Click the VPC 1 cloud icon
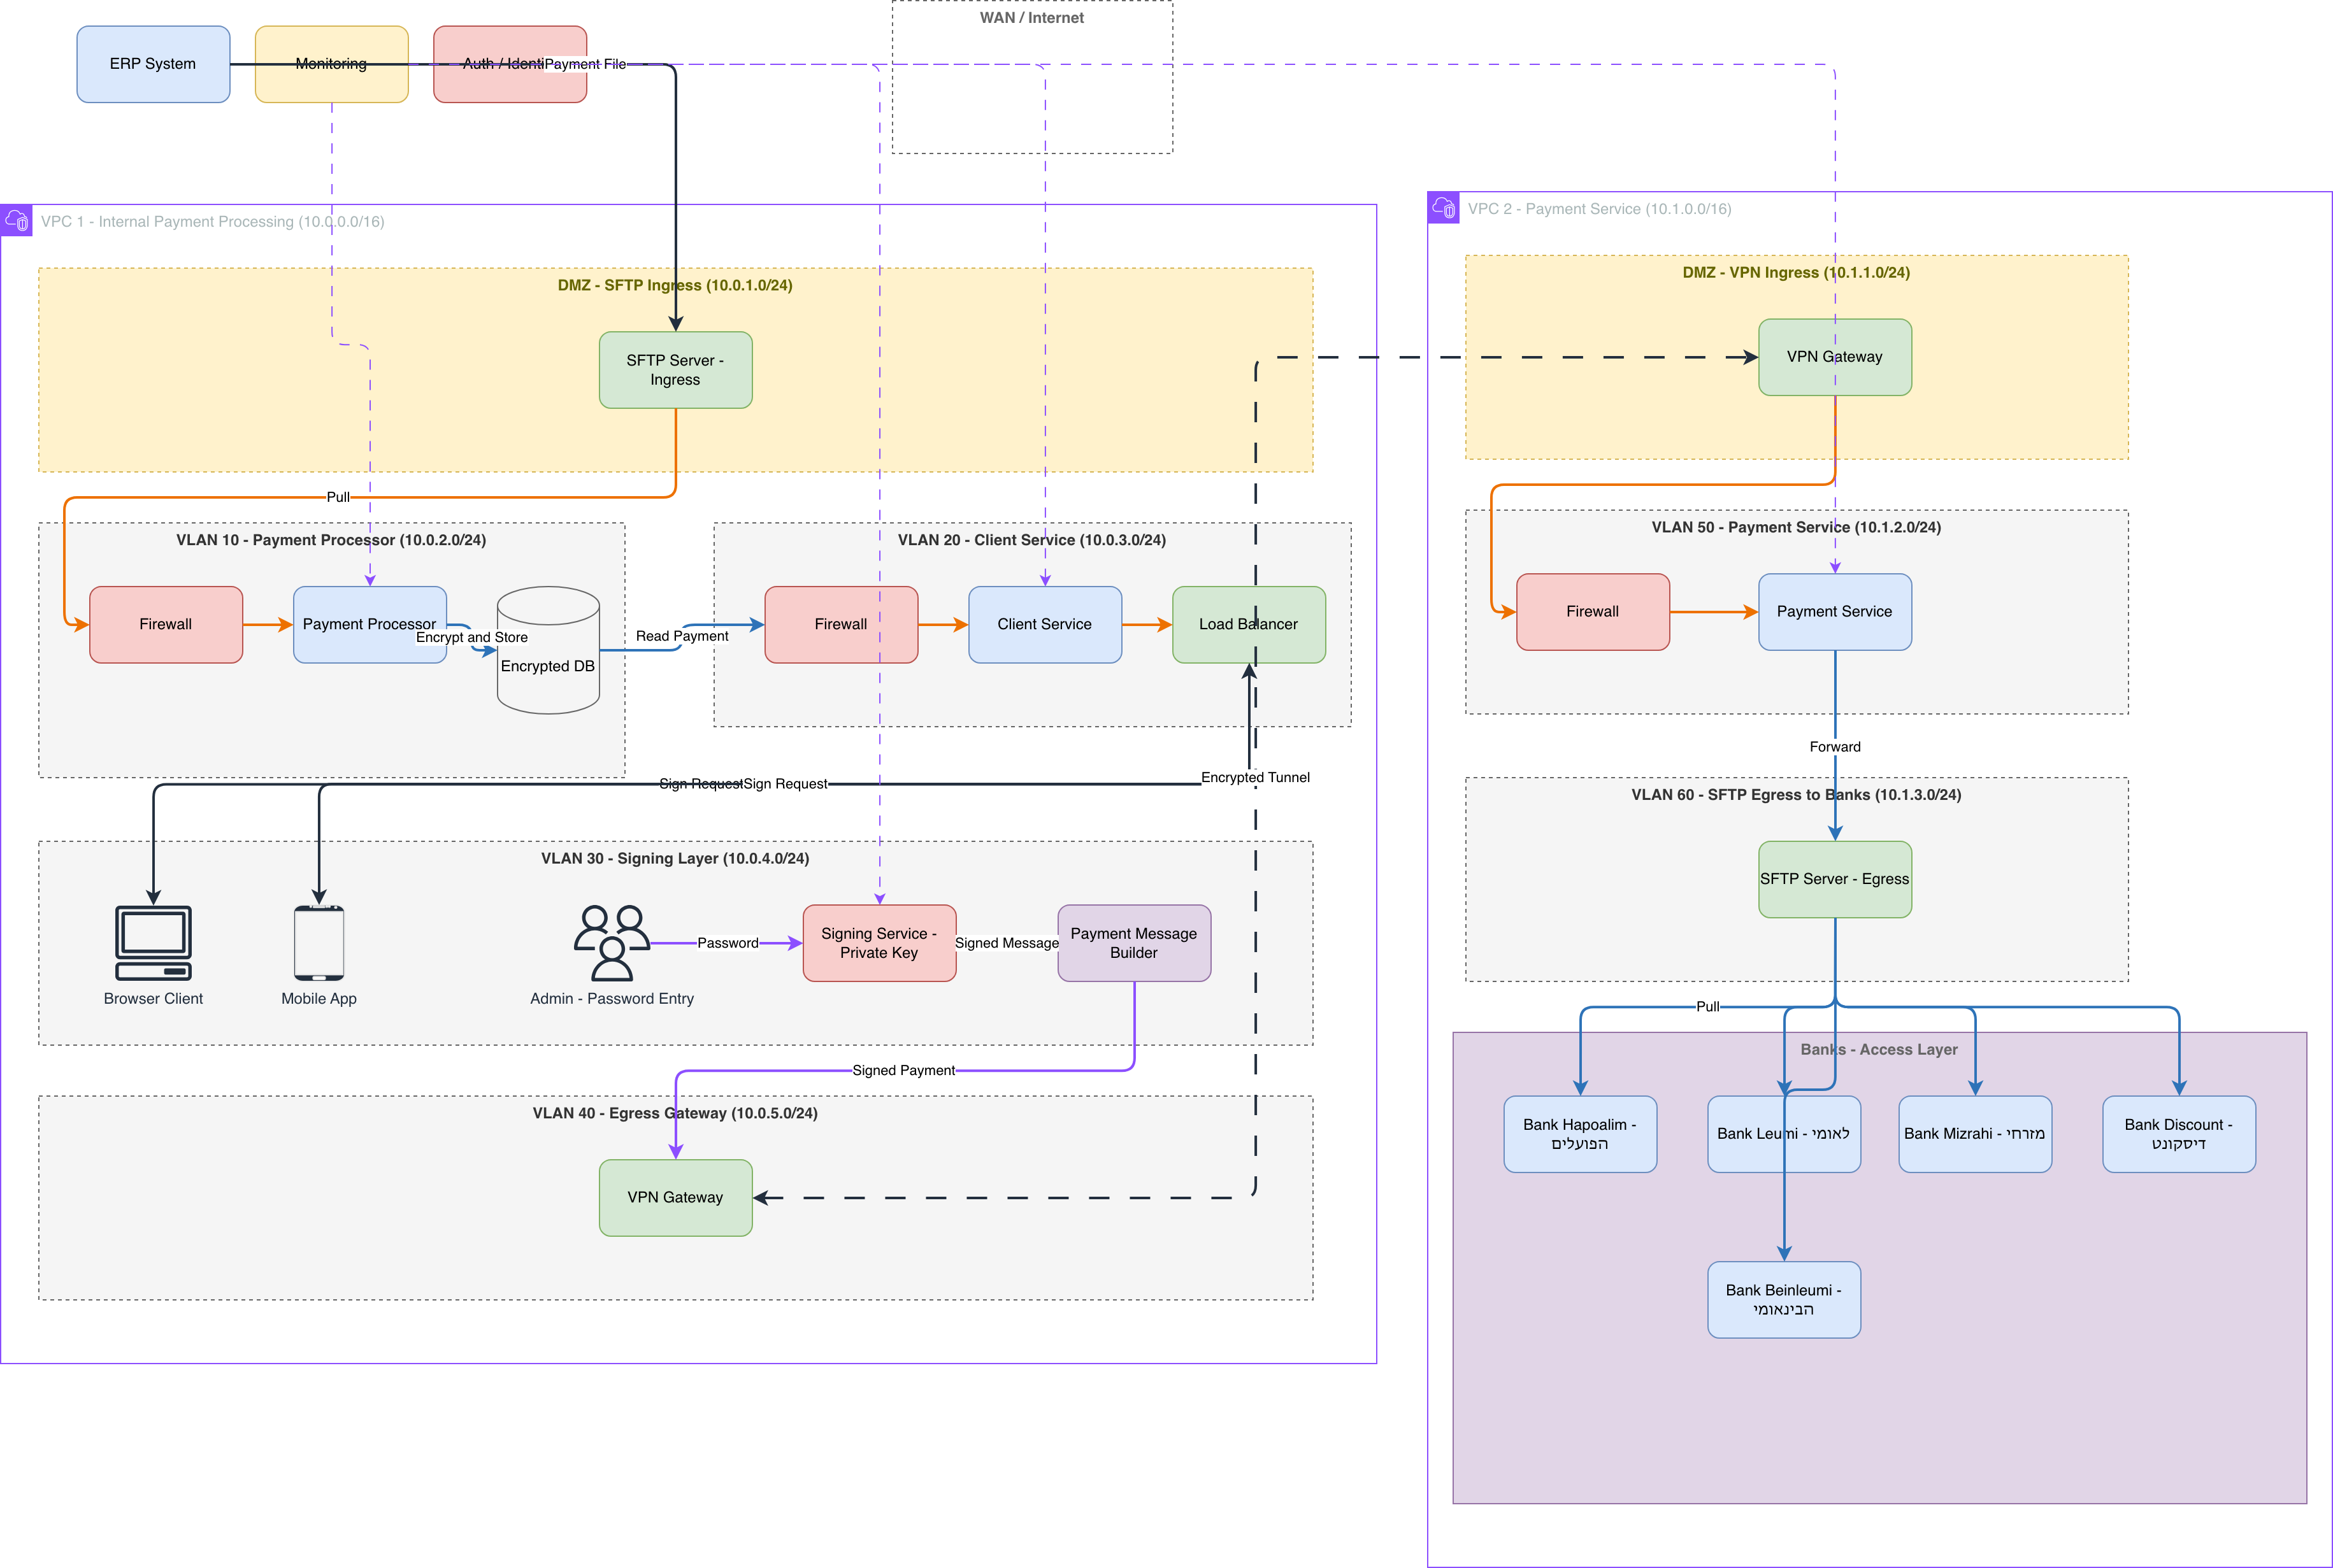The width and height of the screenshot is (2333, 1568). [x=16, y=220]
